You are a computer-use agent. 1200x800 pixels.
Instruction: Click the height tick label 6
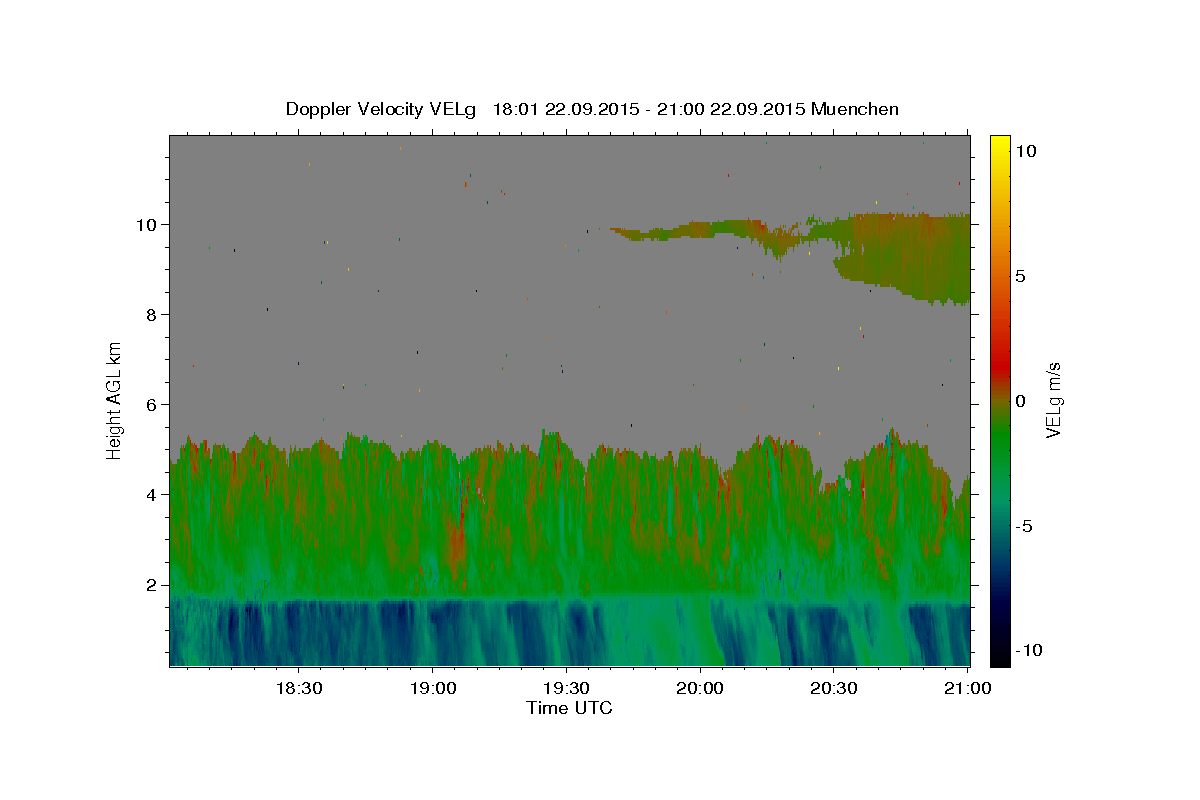tap(150, 405)
